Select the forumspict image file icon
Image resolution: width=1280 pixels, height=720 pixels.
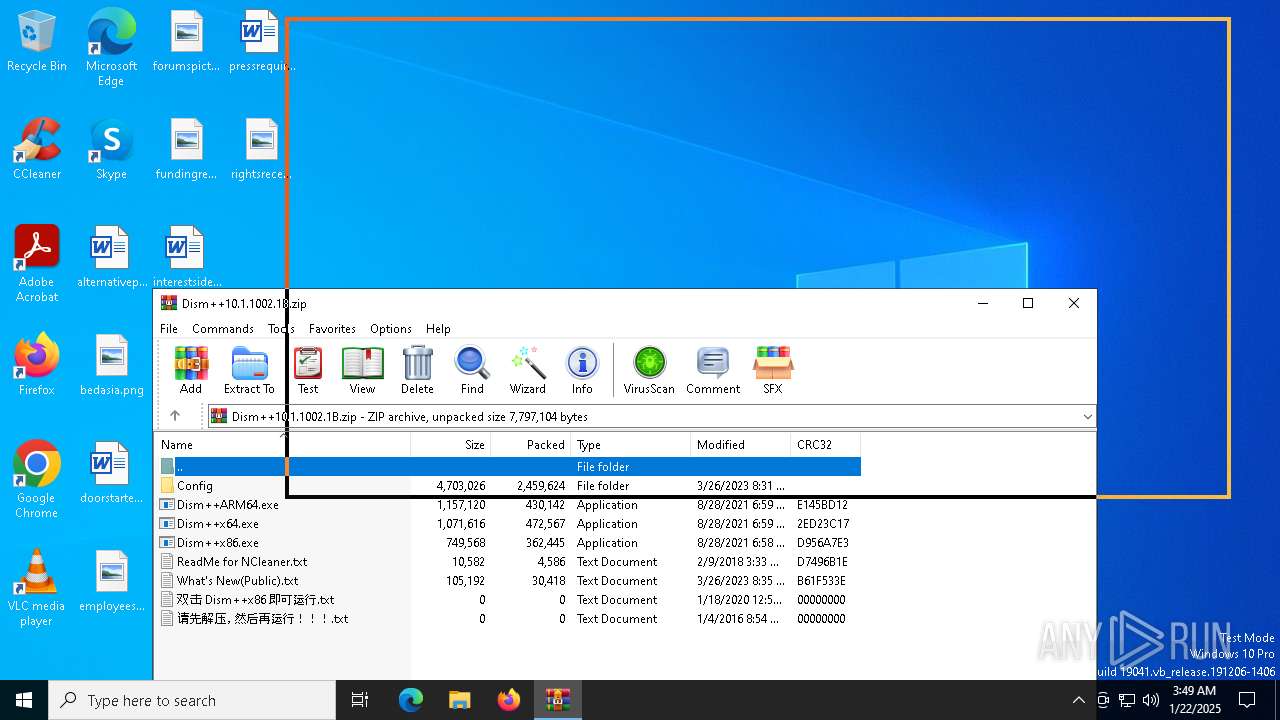[x=186, y=41]
